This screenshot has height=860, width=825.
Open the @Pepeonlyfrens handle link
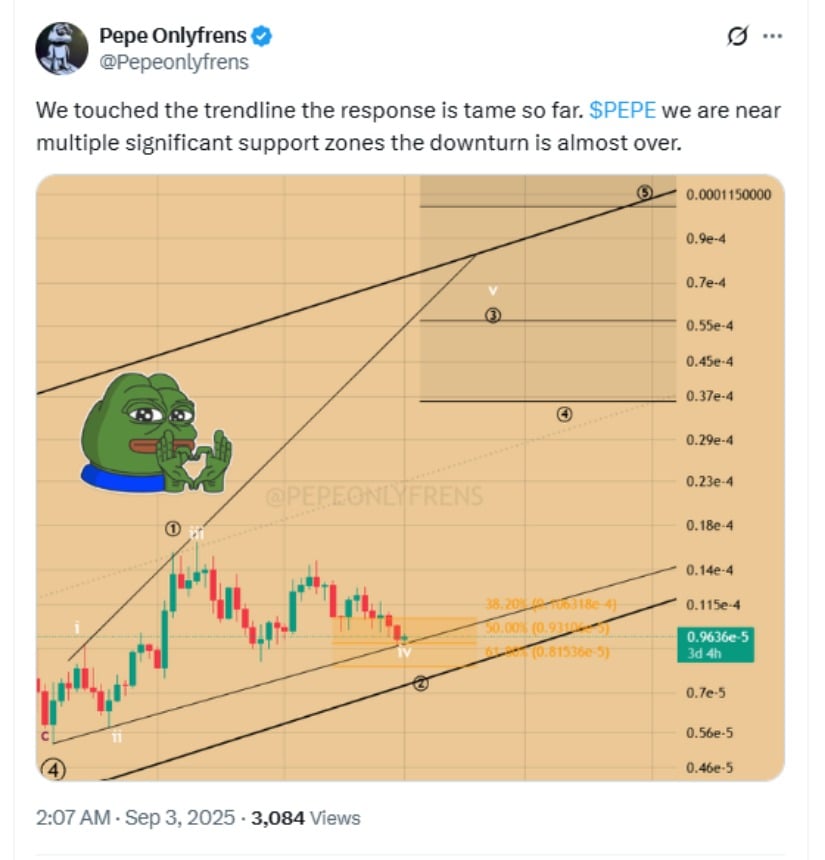tap(174, 62)
